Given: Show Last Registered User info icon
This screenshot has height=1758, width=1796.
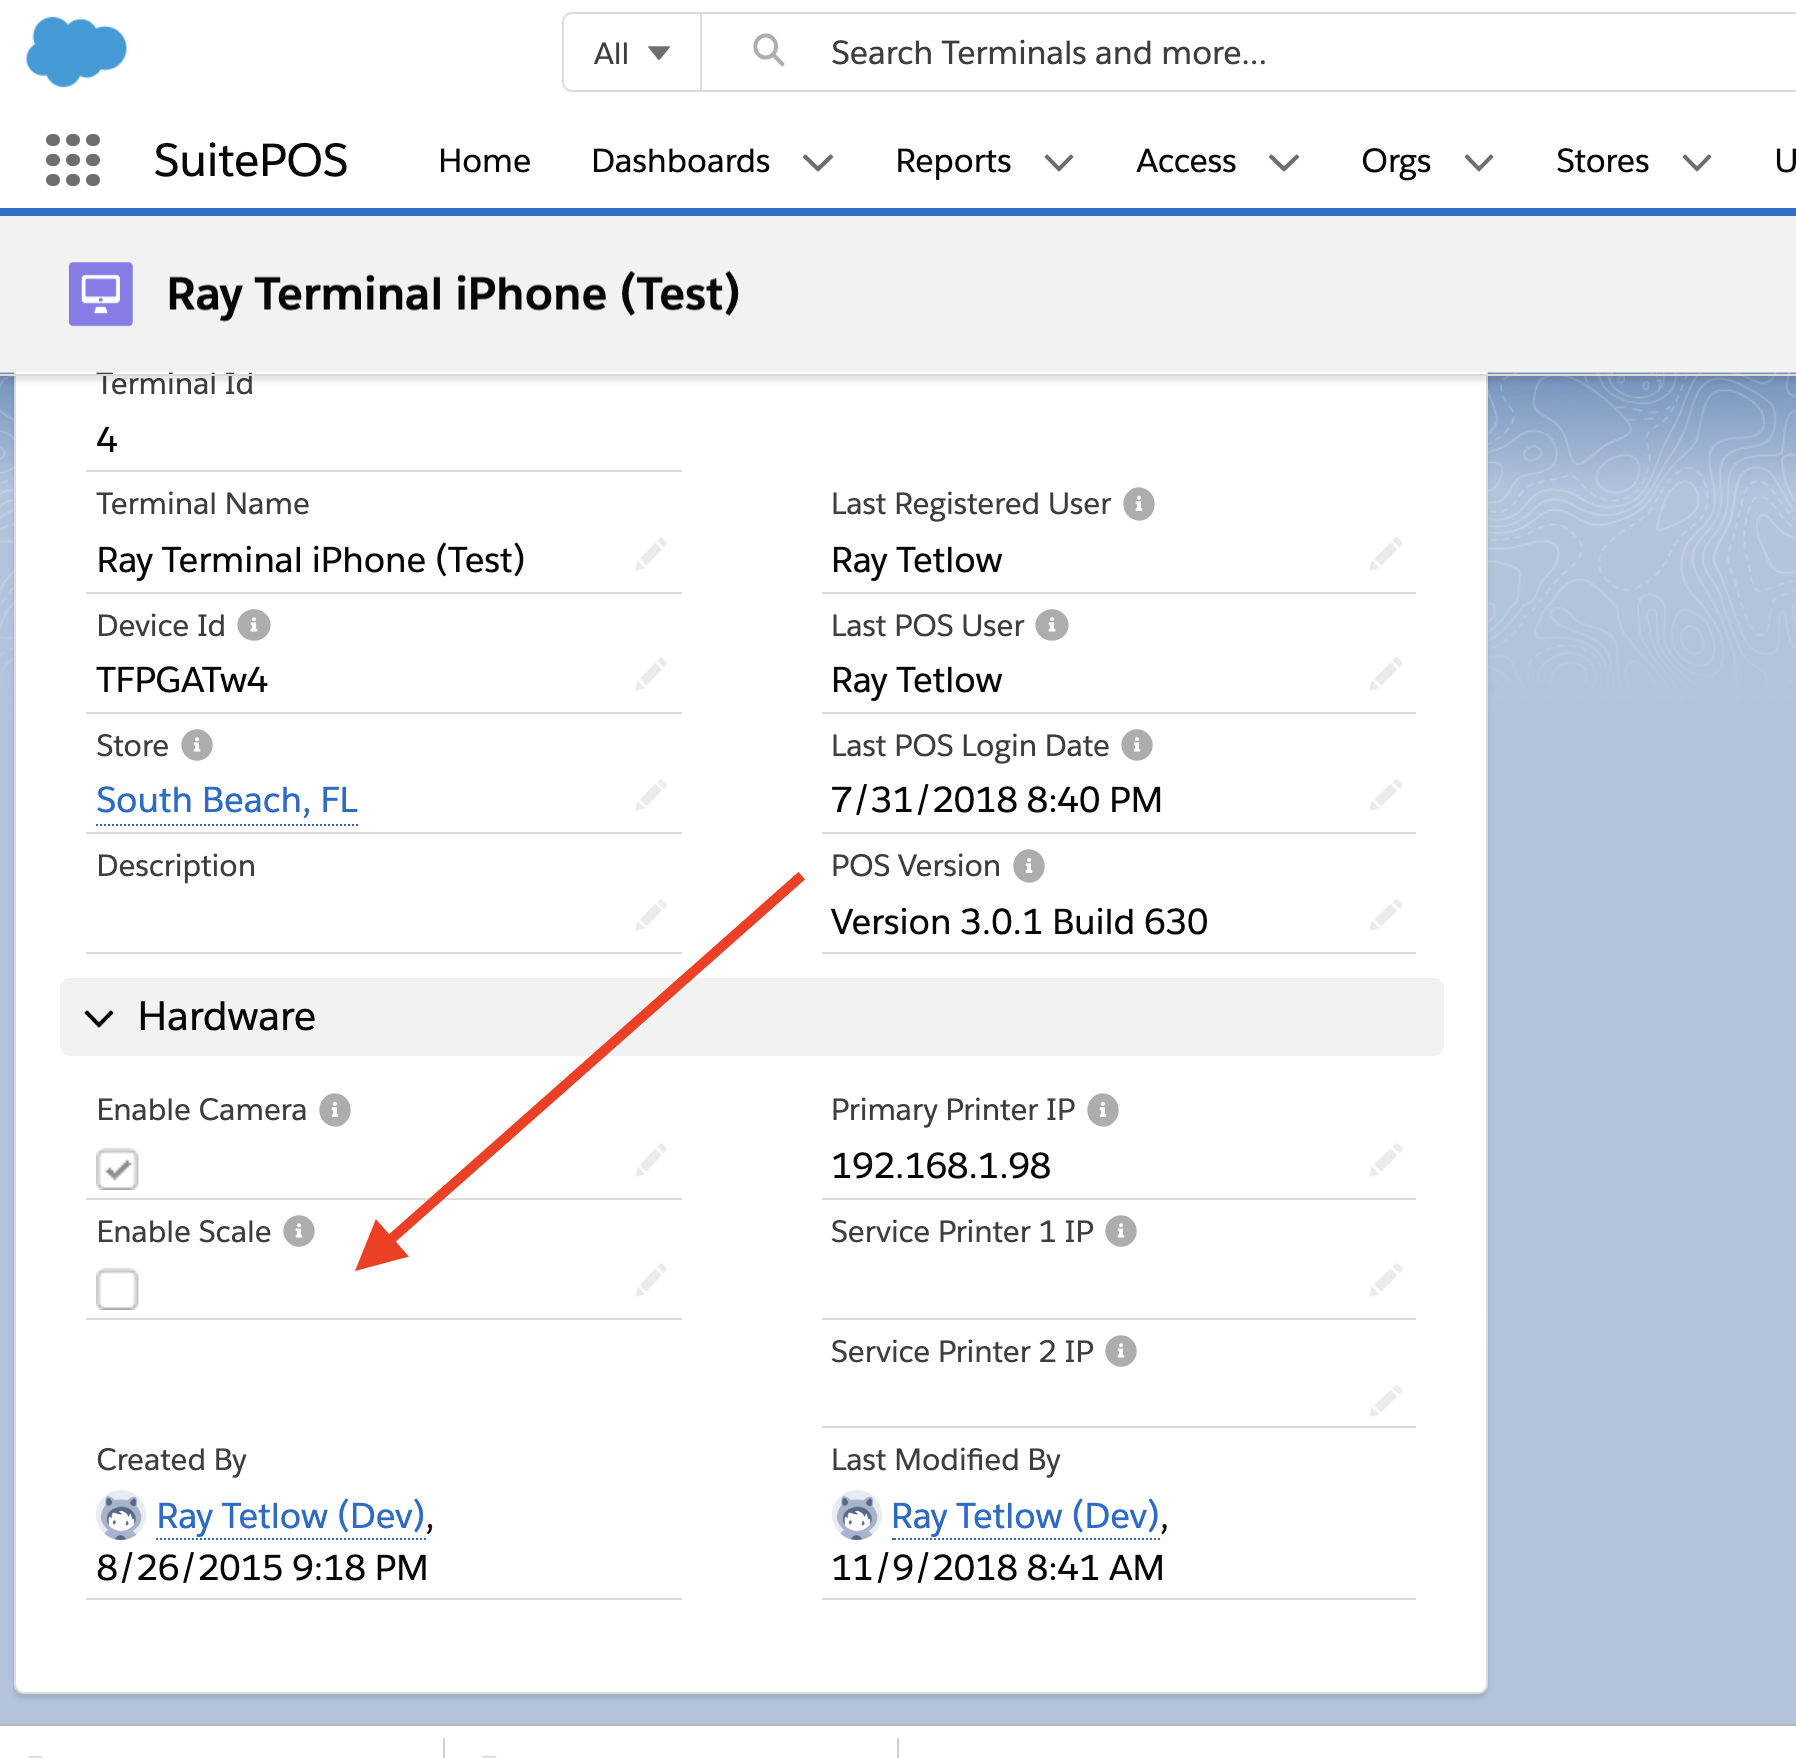Looking at the screenshot, I should point(1139,504).
